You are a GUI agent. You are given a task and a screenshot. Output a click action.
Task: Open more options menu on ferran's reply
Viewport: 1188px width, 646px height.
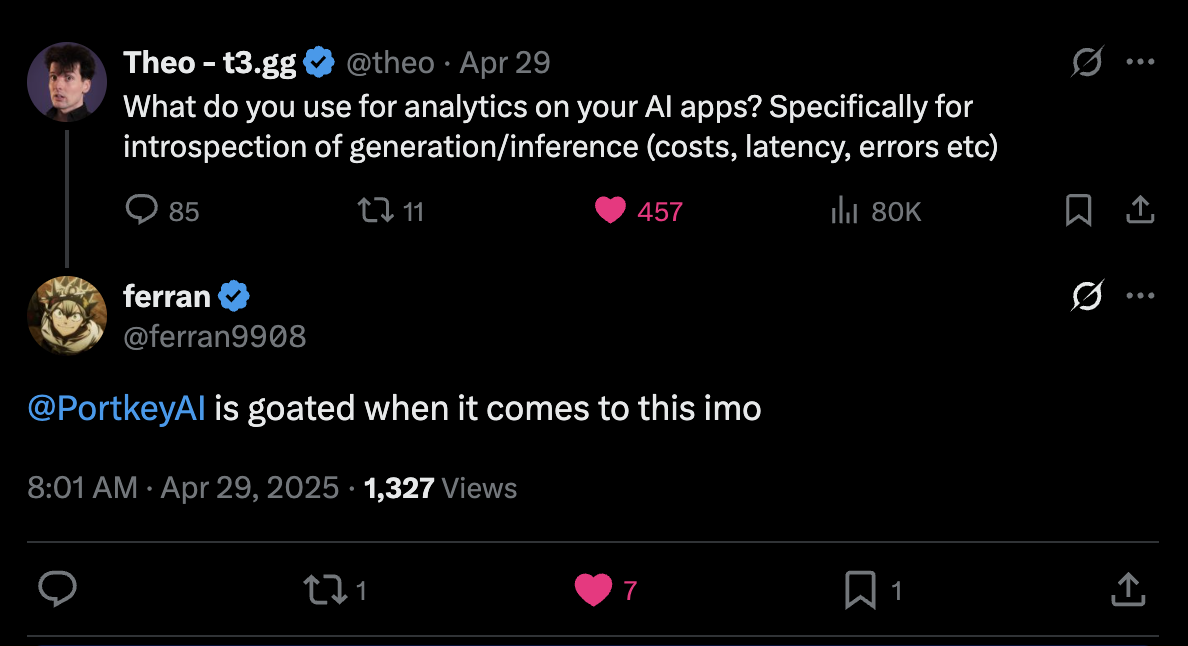click(1140, 296)
